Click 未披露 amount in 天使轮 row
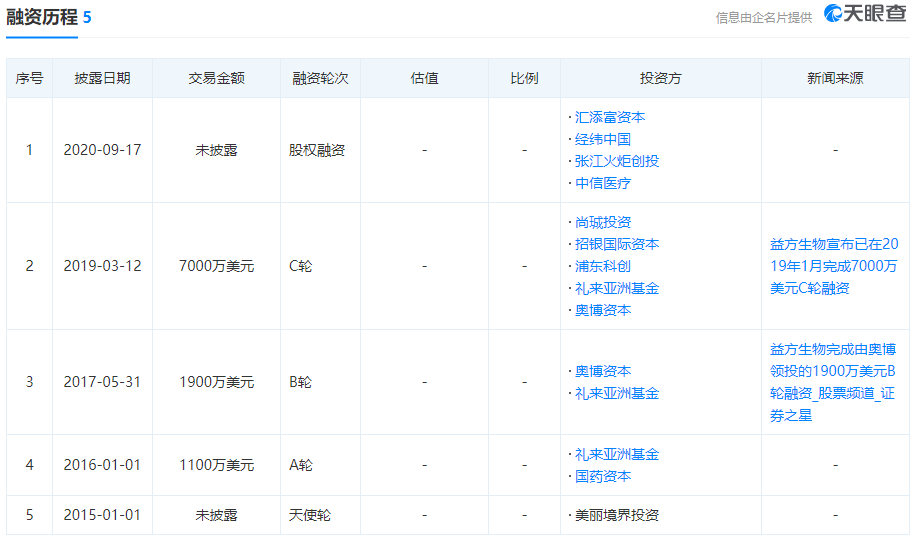The width and height of the screenshot is (918, 542). pos(216,515)
